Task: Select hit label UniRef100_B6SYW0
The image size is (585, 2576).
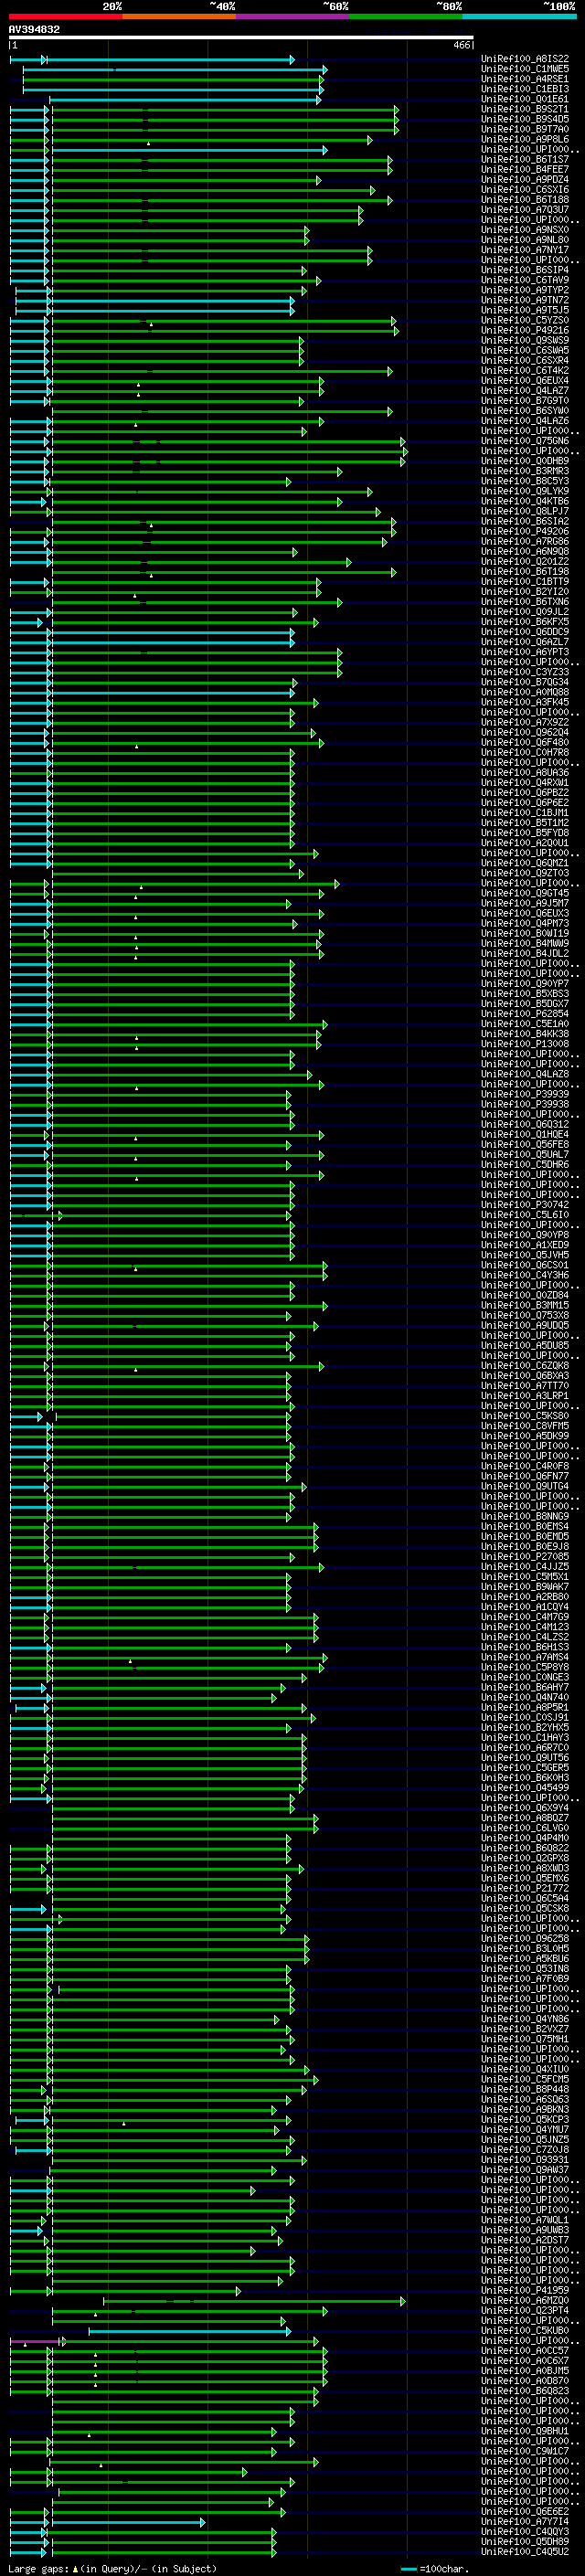Action: [x=525, y=410]
